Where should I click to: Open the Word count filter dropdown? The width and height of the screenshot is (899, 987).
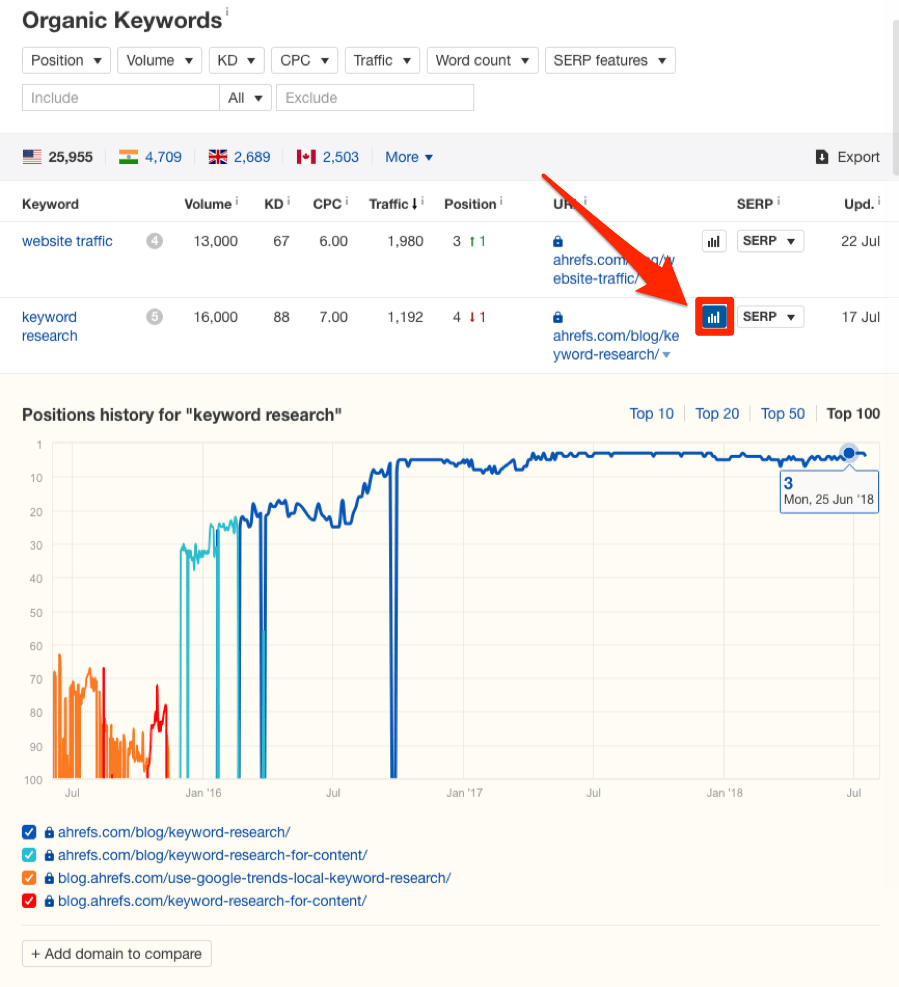(482, 60)
